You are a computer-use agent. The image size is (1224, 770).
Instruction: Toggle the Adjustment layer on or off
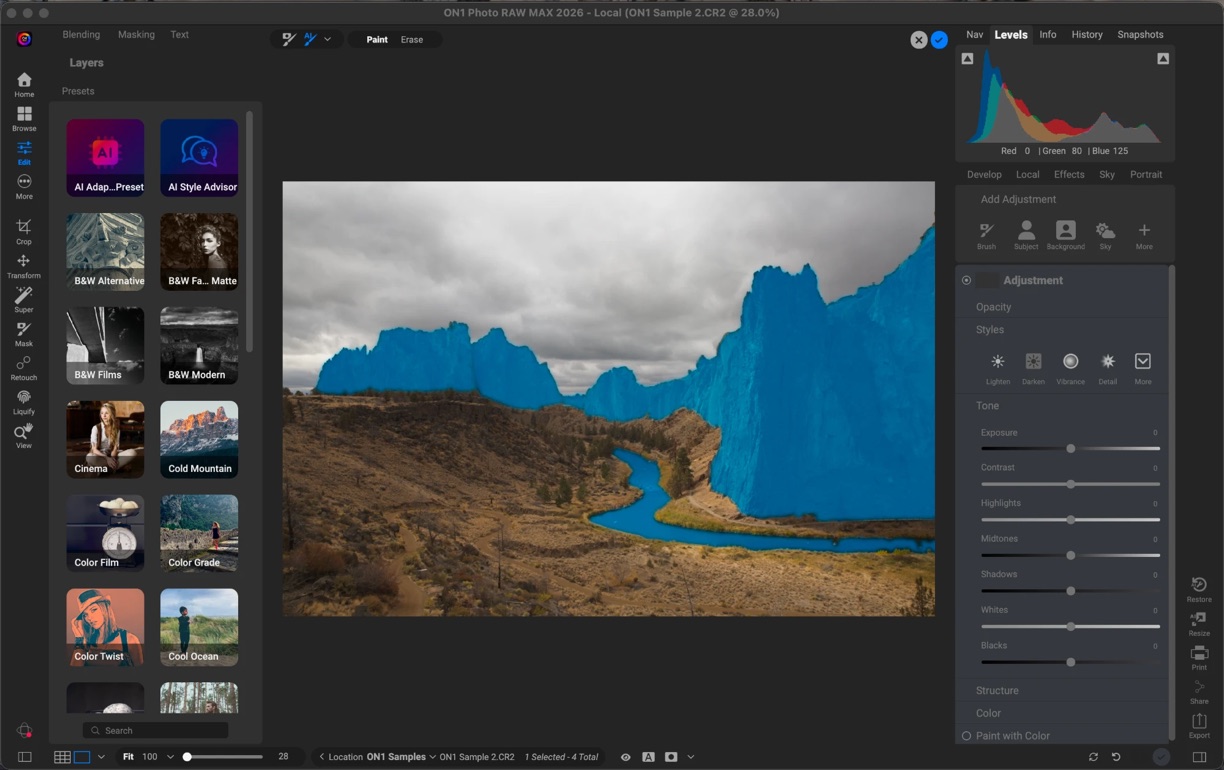tap(966, 280)
